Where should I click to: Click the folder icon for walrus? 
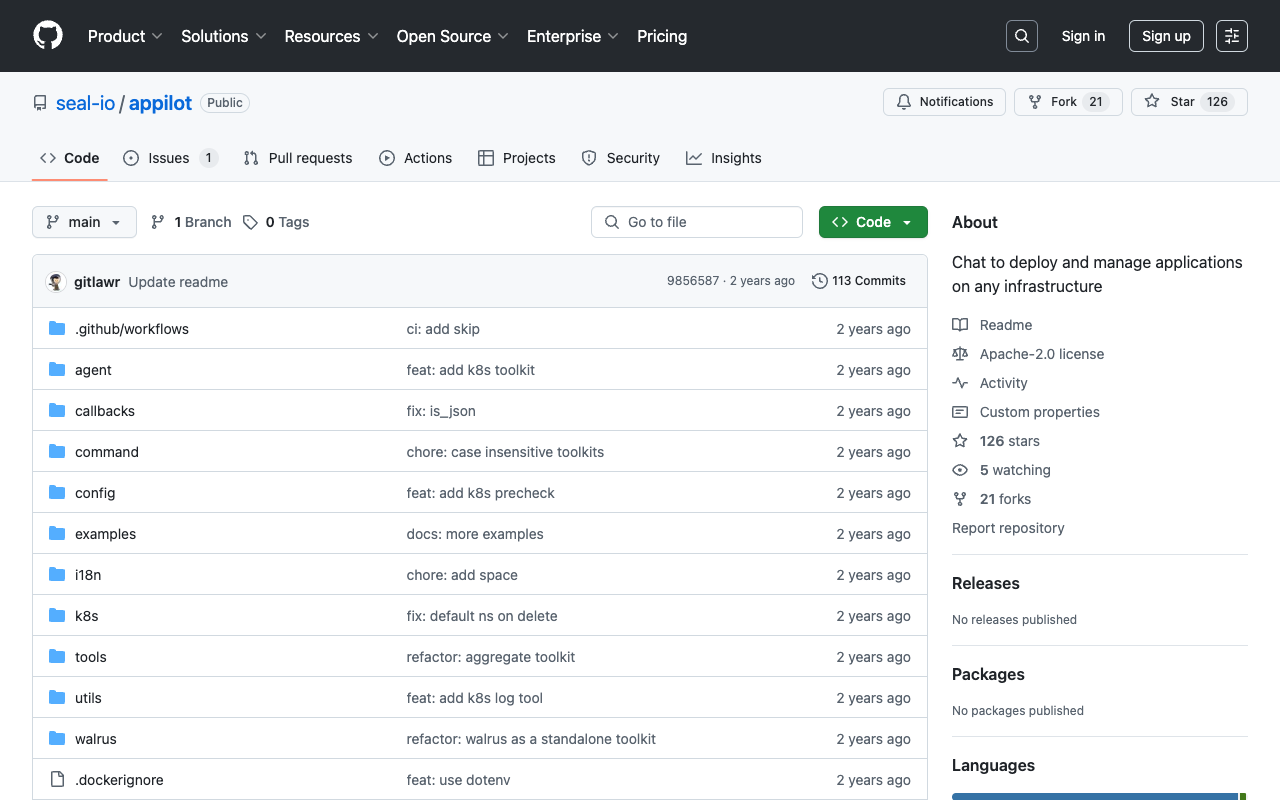click(x=57, y=738)
